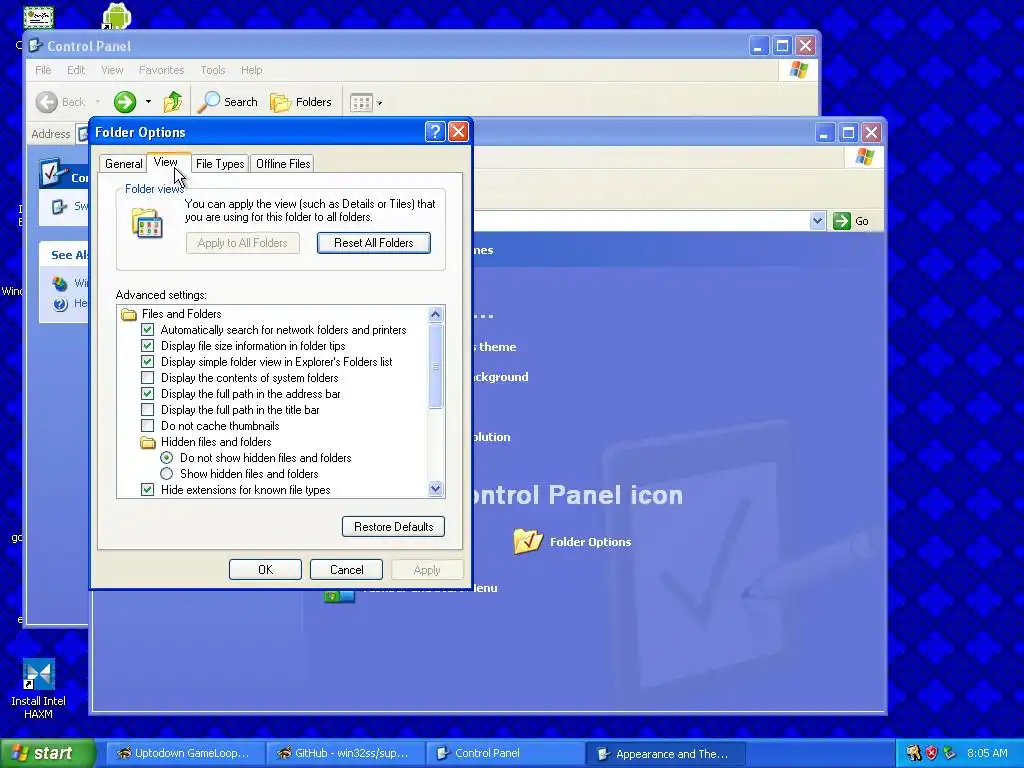1024x768 pixels.
Task: Click the first system tray icon
Action: point(914,754)
